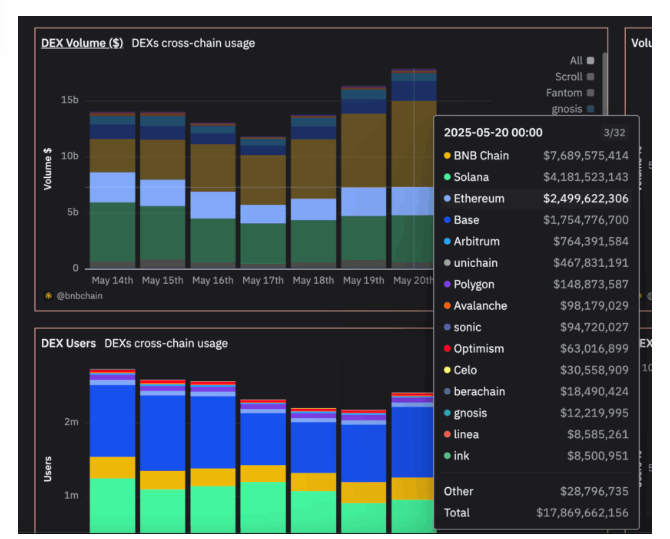Click the May 17th x-axis label
Image resolution: width=670 pixels, height=539 pixels.
point(263,280)
